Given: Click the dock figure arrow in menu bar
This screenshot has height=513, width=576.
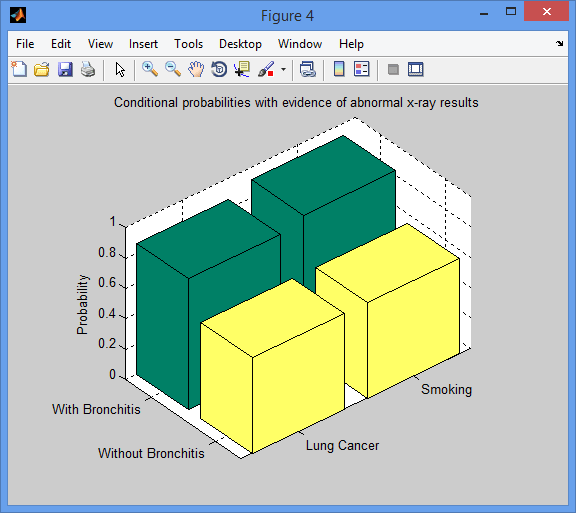Looking at the screenshot, I should tap(559, 43).
